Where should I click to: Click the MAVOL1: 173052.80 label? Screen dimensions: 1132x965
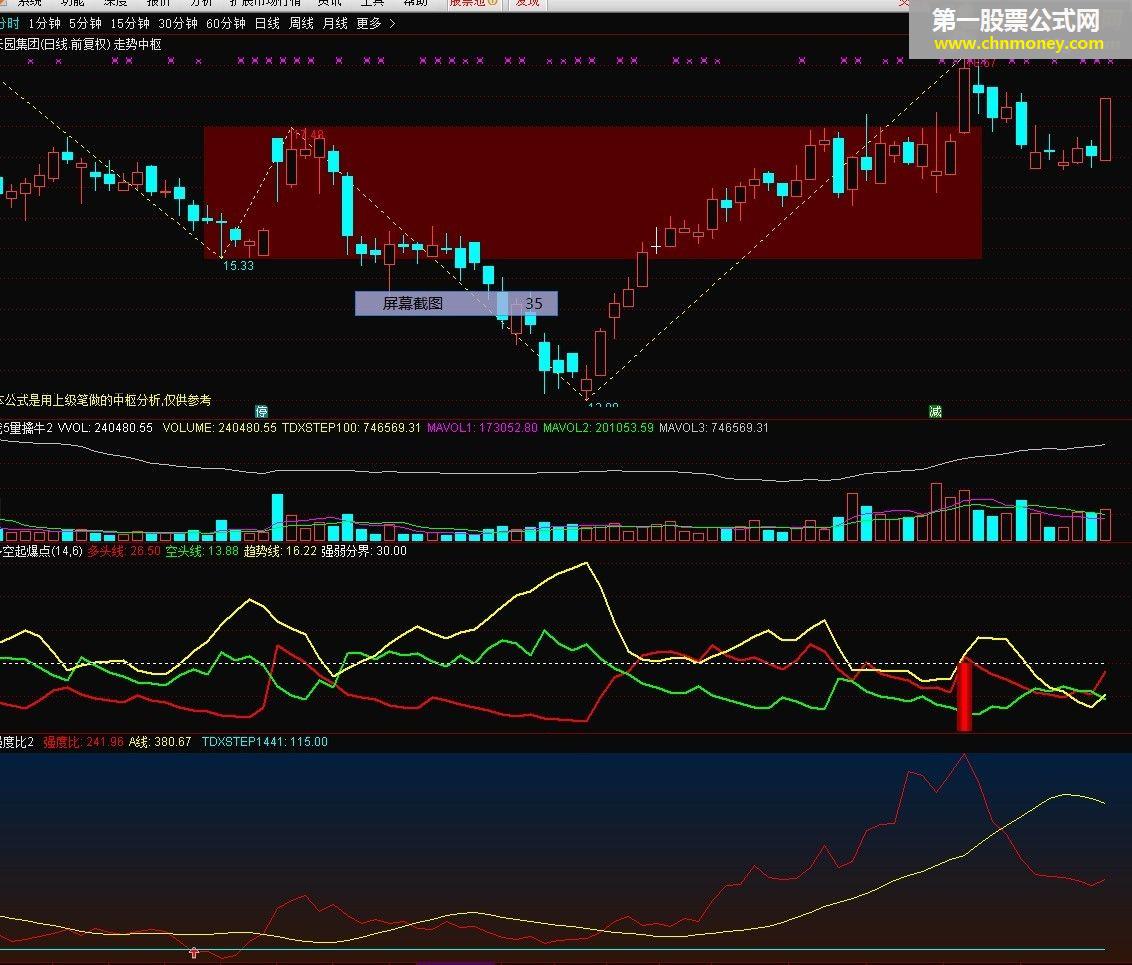482,428
